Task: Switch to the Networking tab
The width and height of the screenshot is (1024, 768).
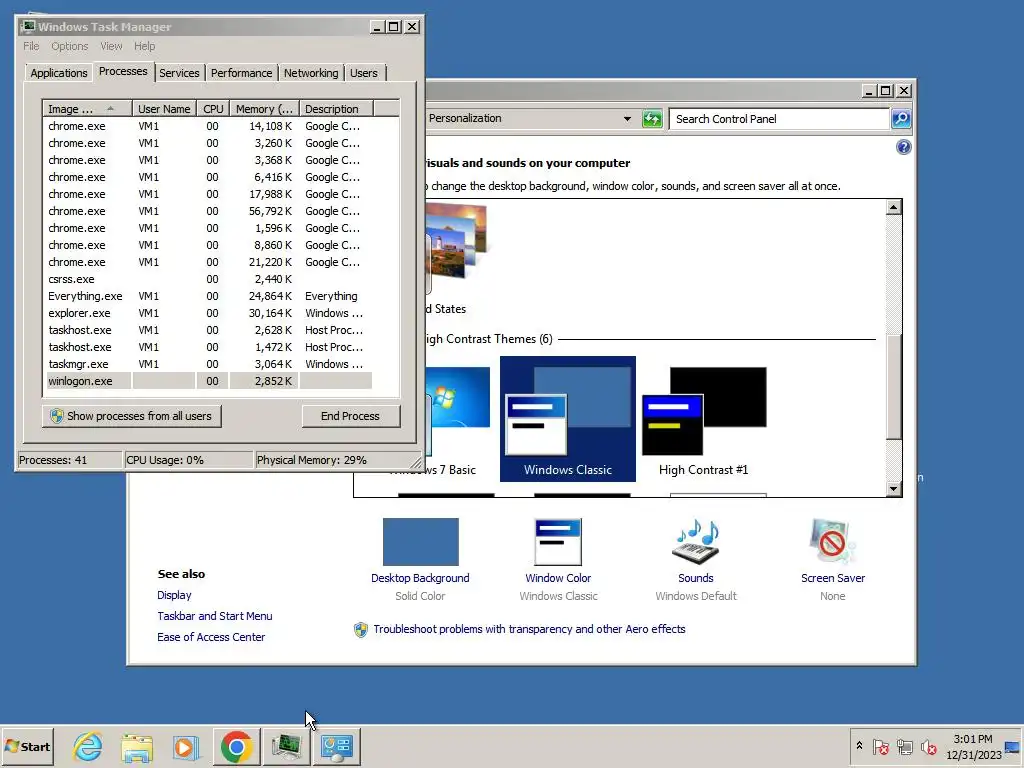Action: (311, 73)
